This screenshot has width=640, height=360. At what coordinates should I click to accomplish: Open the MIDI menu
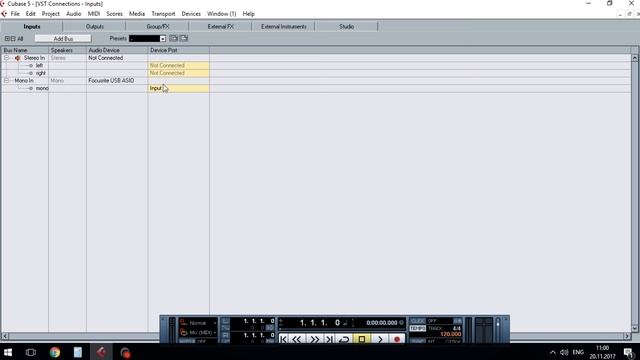pyautogui.click(x=94, y=14)
